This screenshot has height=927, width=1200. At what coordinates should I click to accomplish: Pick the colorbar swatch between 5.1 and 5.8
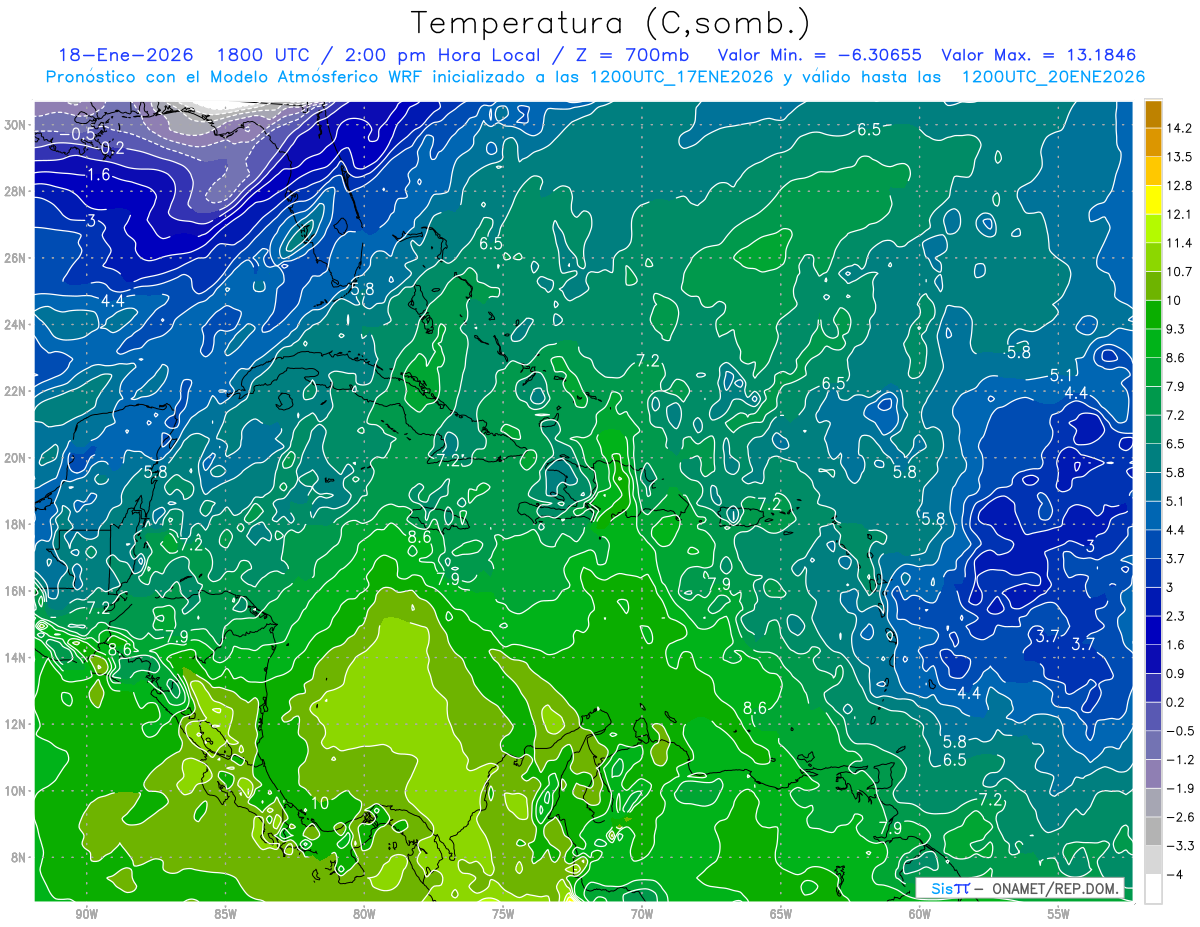point(1153,486)
